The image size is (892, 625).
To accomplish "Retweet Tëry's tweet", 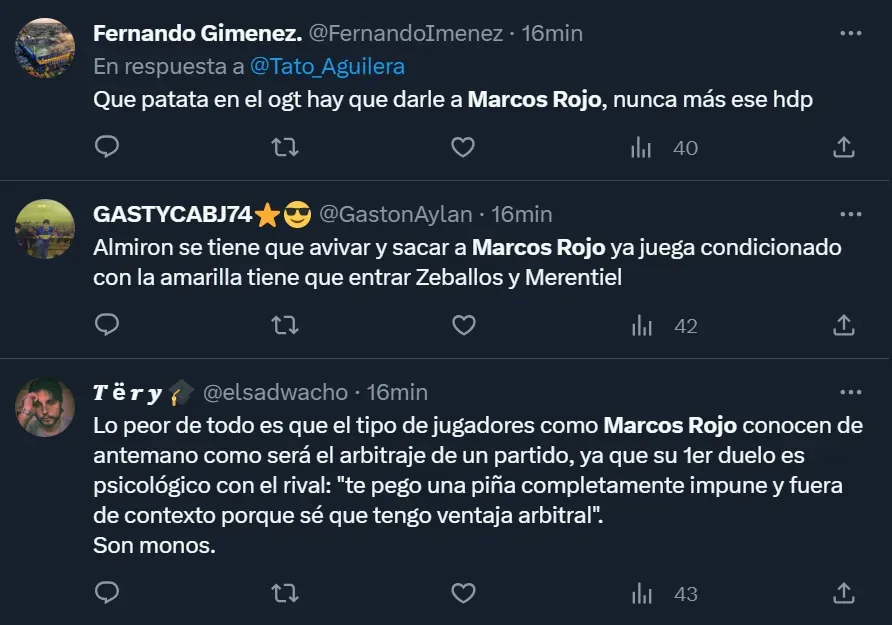I will 285,593.
